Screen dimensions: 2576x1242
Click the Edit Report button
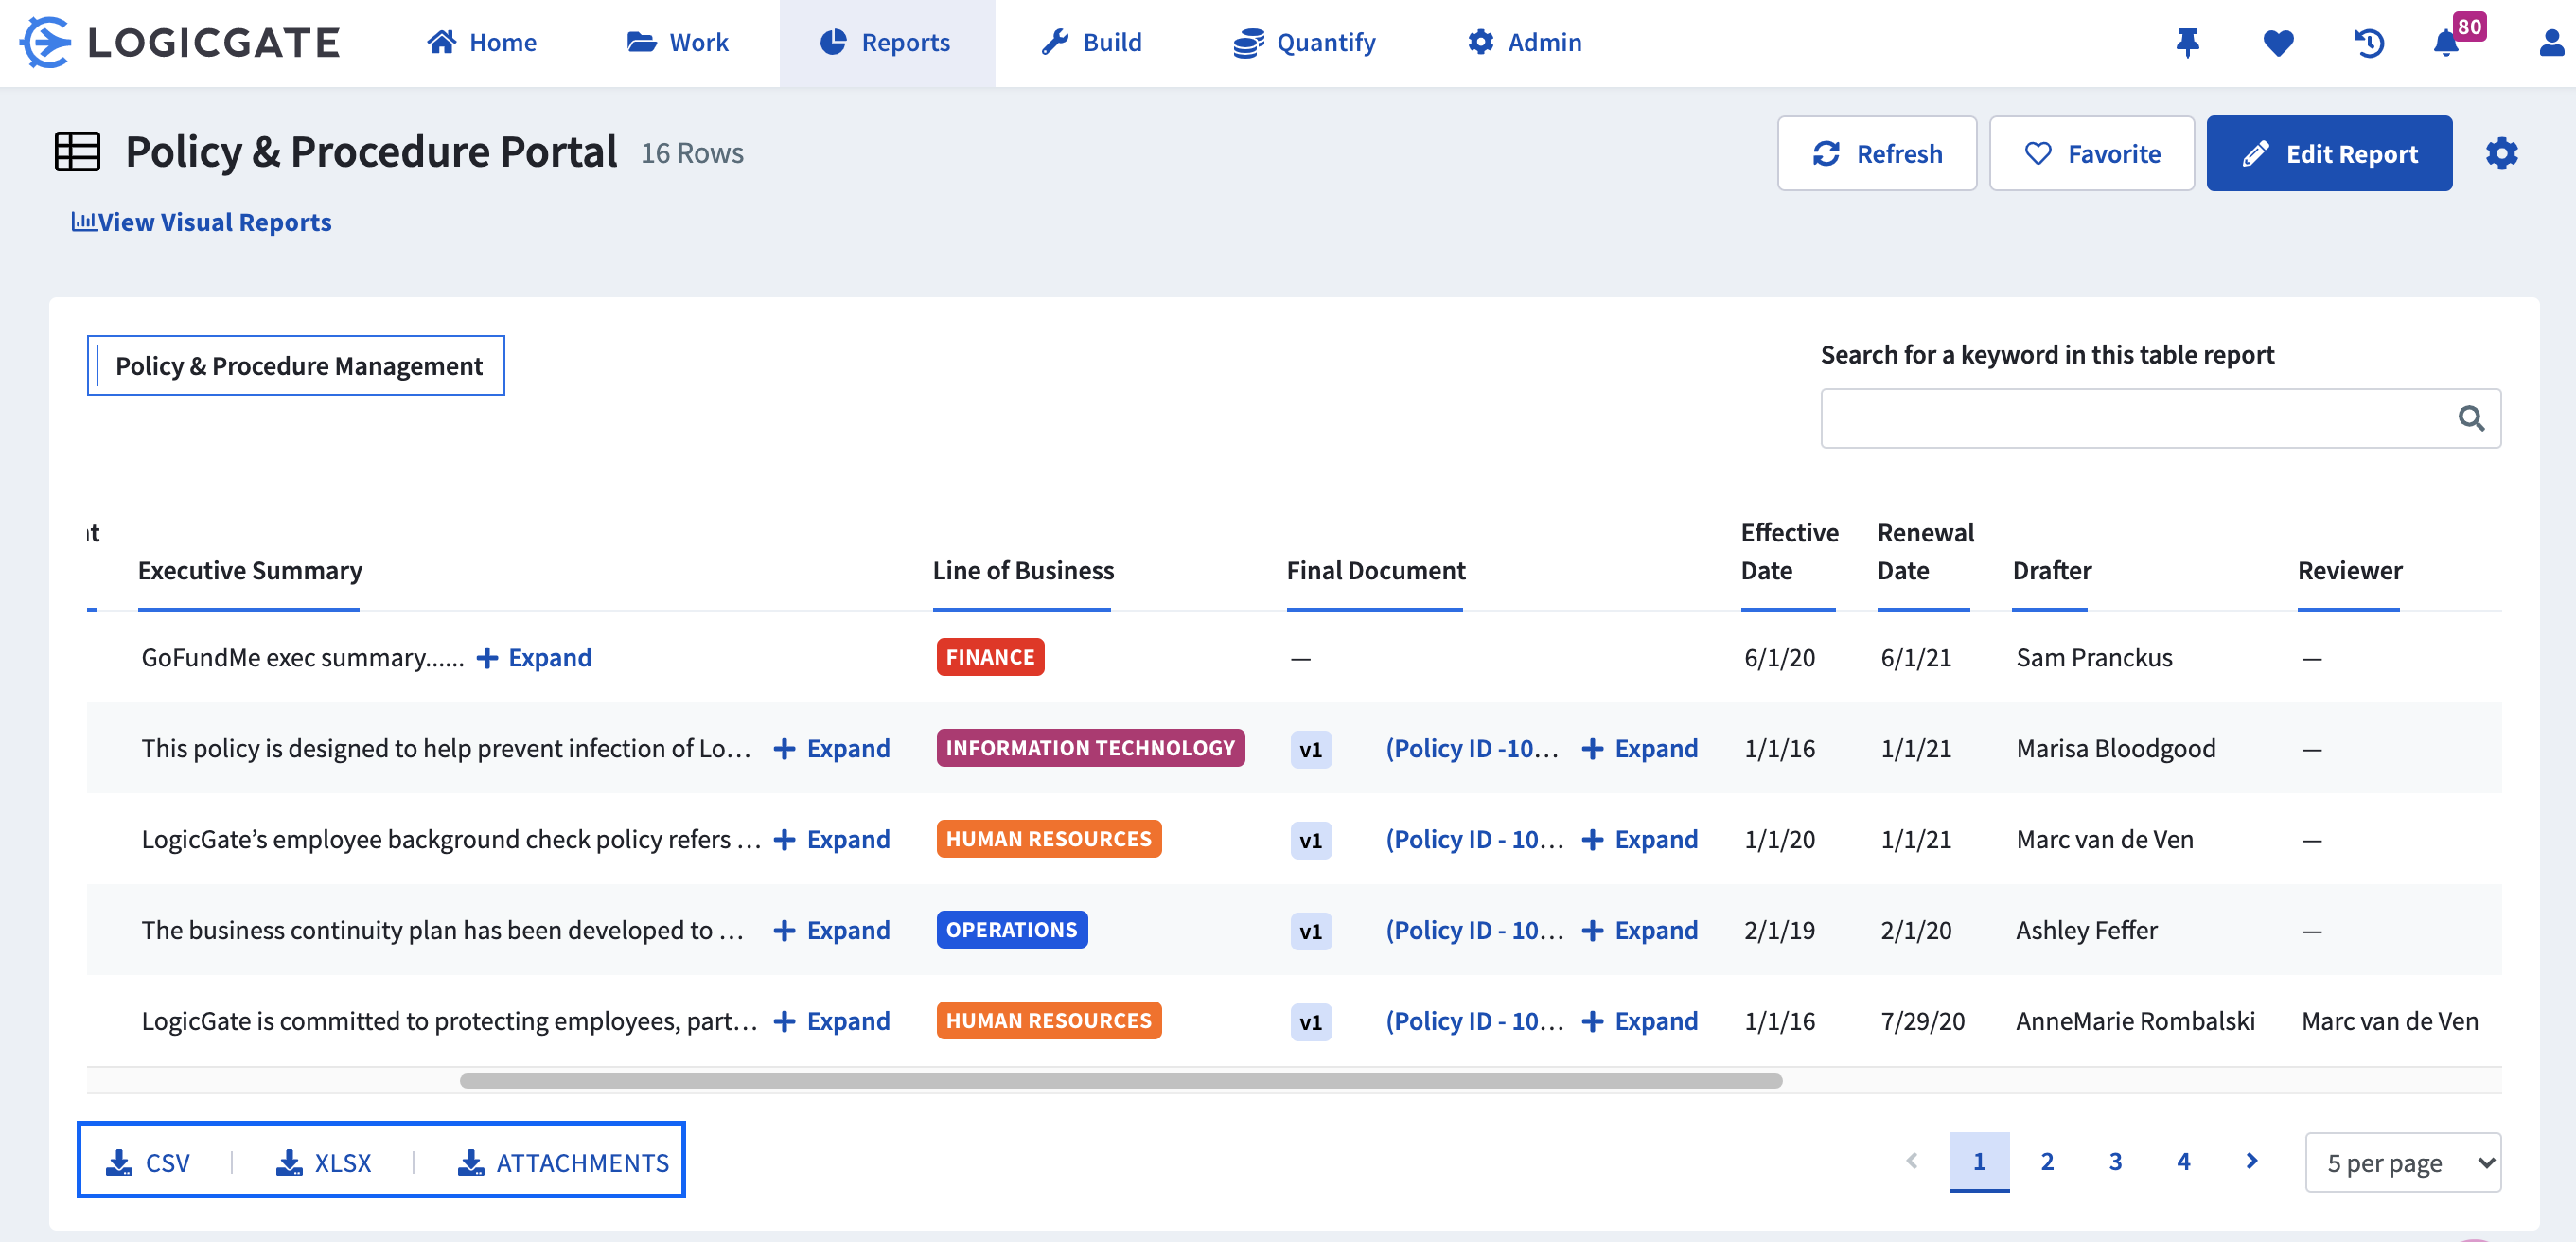click(2329, 153)
